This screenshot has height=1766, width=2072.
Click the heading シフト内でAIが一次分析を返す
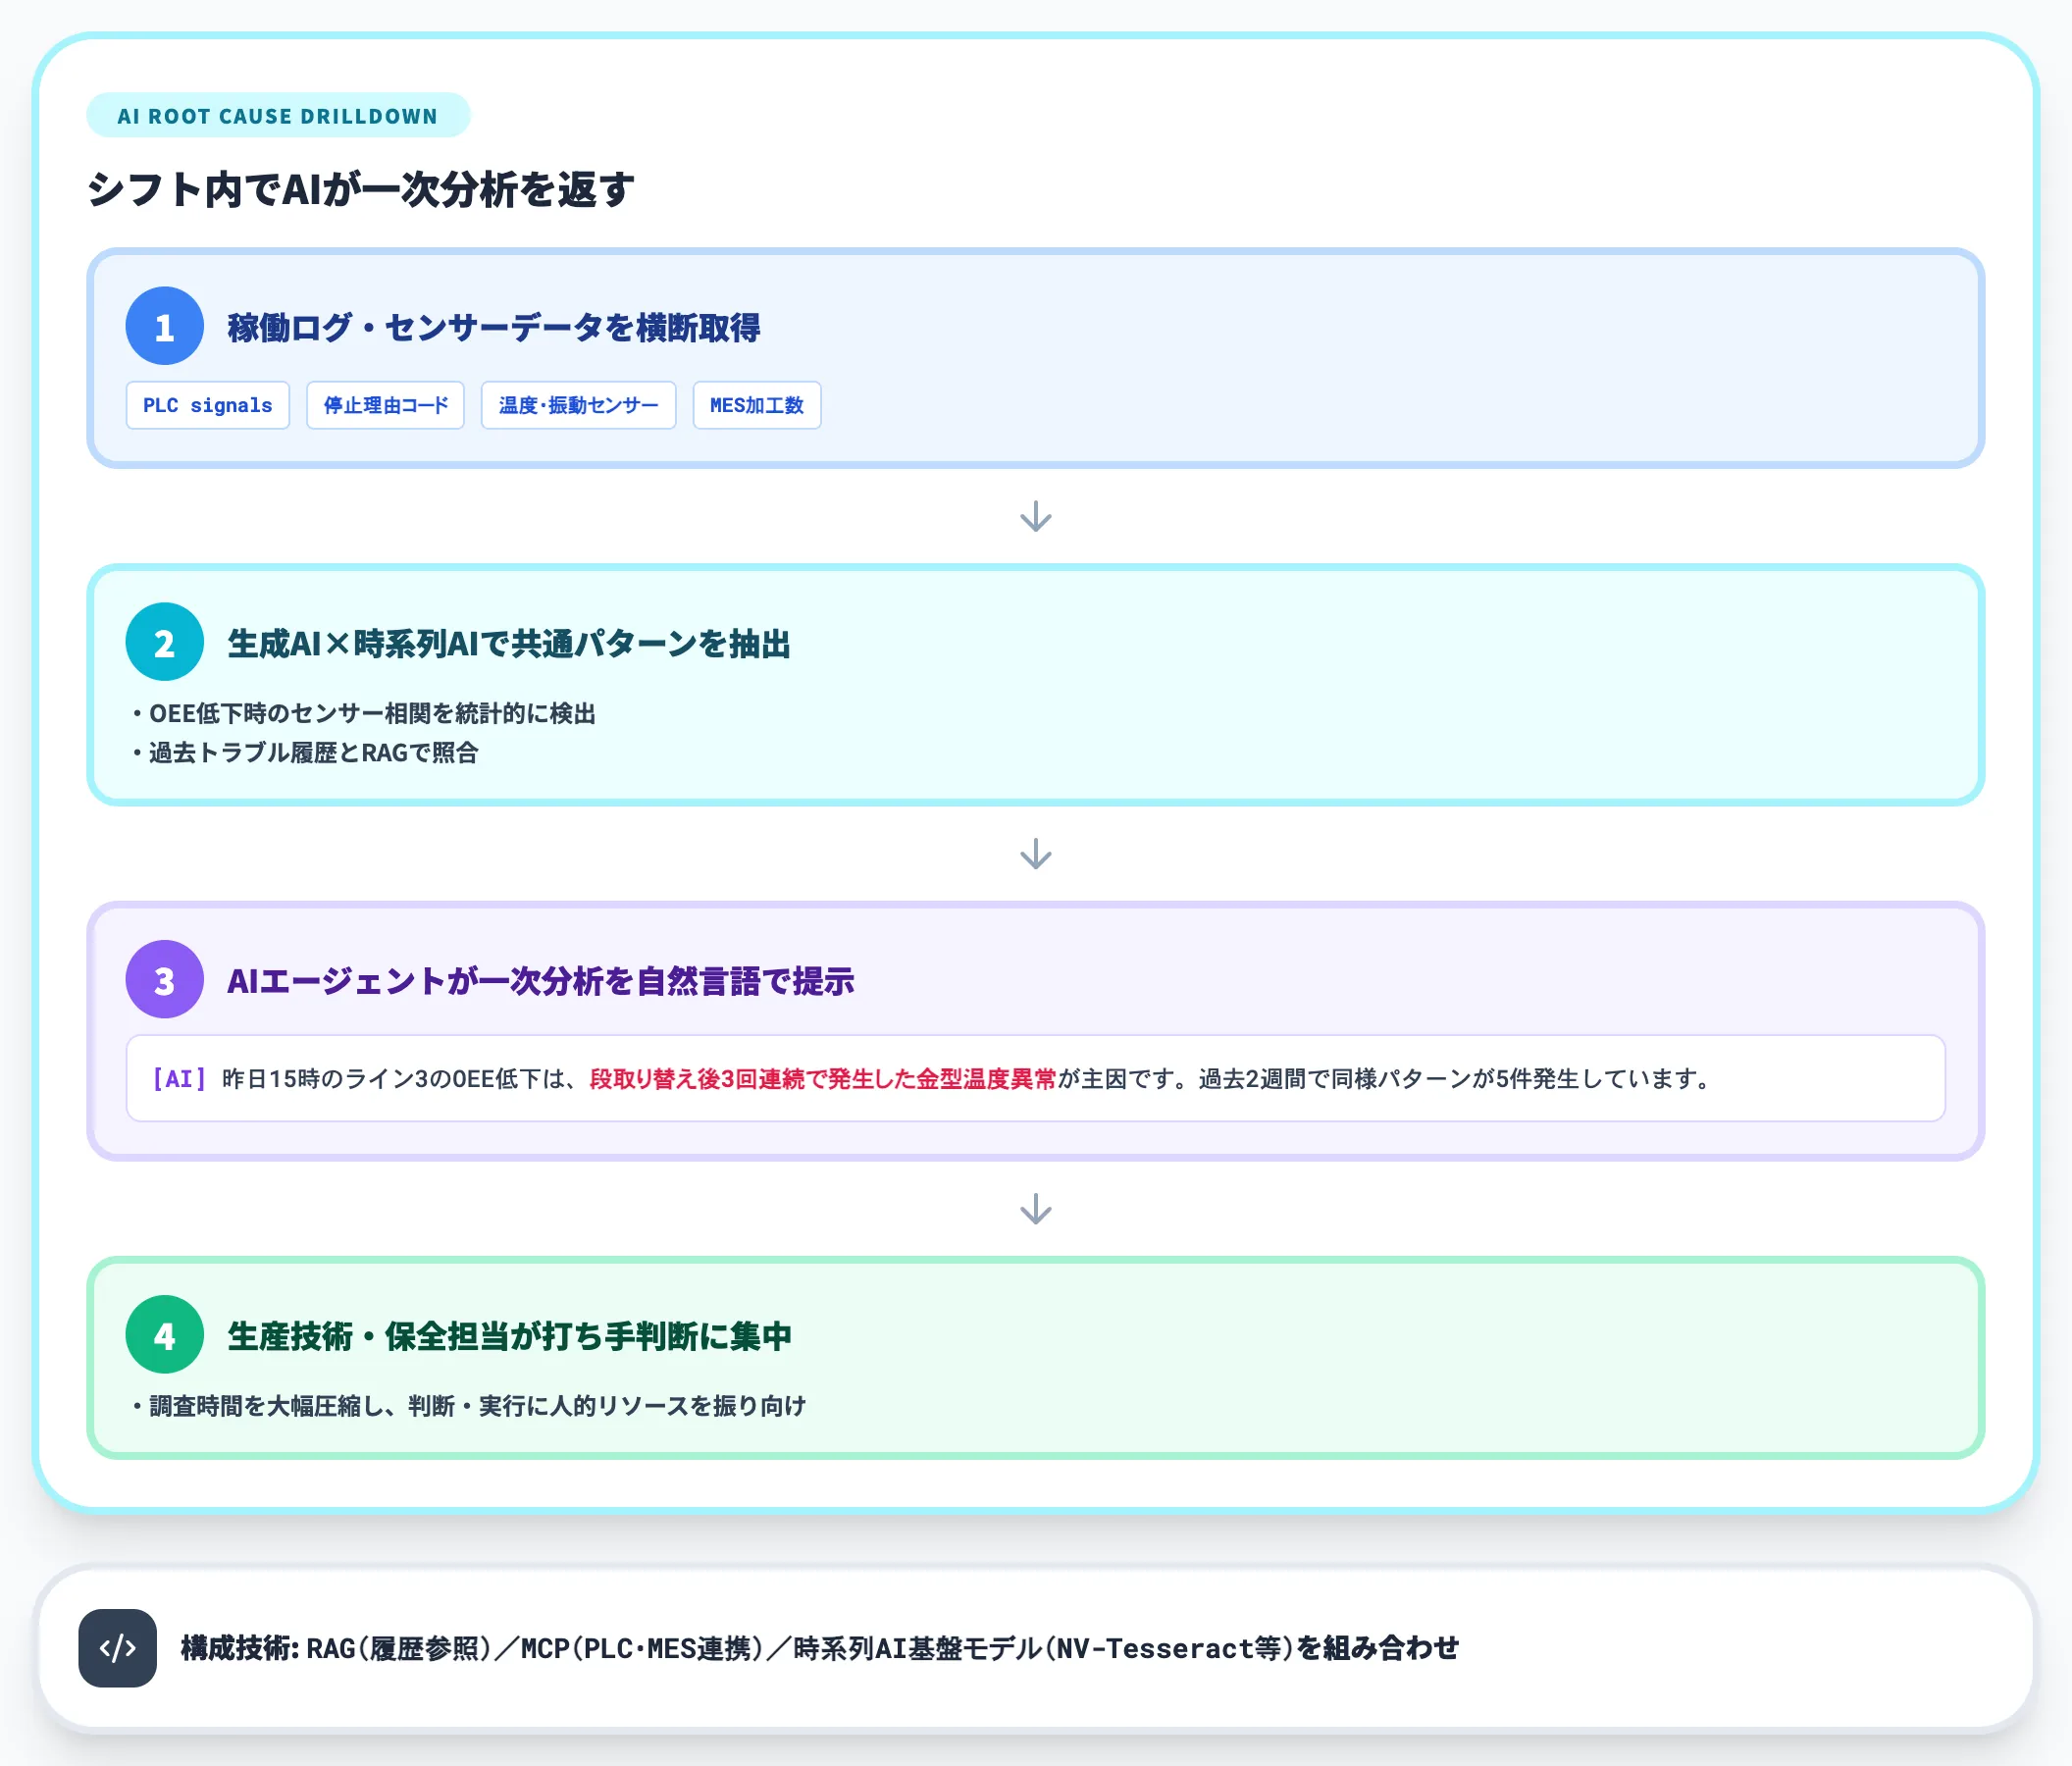[x=361, y=189]
